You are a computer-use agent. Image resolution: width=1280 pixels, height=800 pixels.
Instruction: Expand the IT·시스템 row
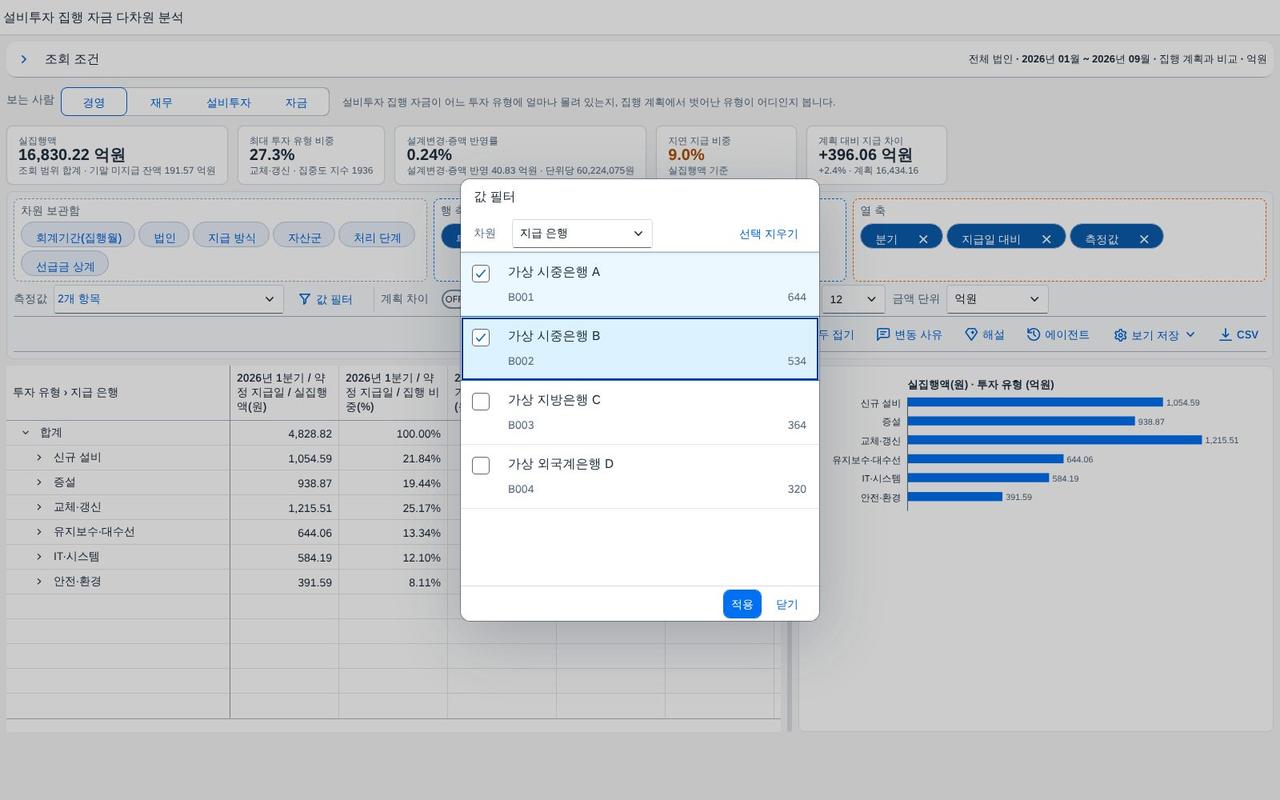39,557
